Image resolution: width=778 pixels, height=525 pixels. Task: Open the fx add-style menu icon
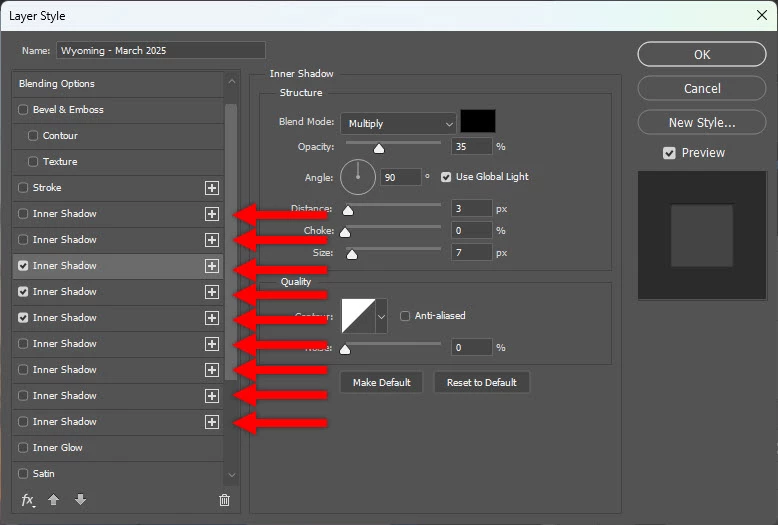tap(28, 500)
